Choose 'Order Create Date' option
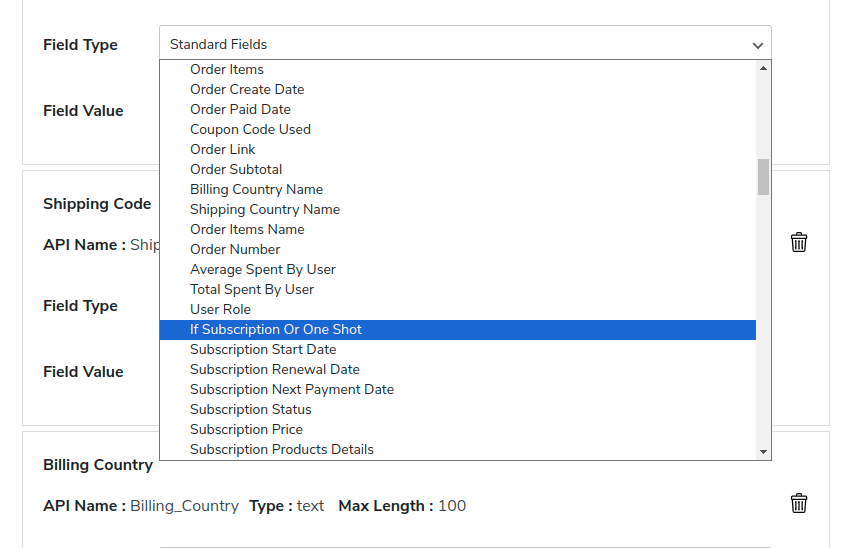 click(x=247, y=89)
